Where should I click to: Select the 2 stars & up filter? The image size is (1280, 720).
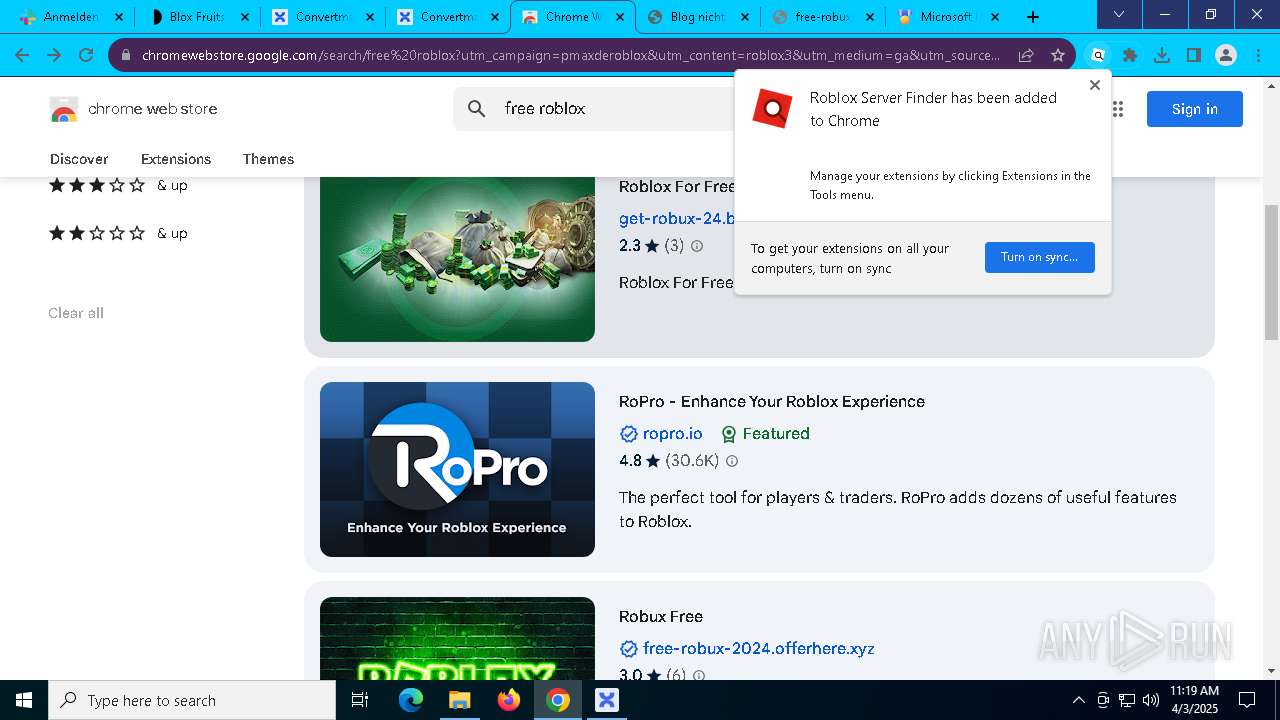[x=118, y=233]
